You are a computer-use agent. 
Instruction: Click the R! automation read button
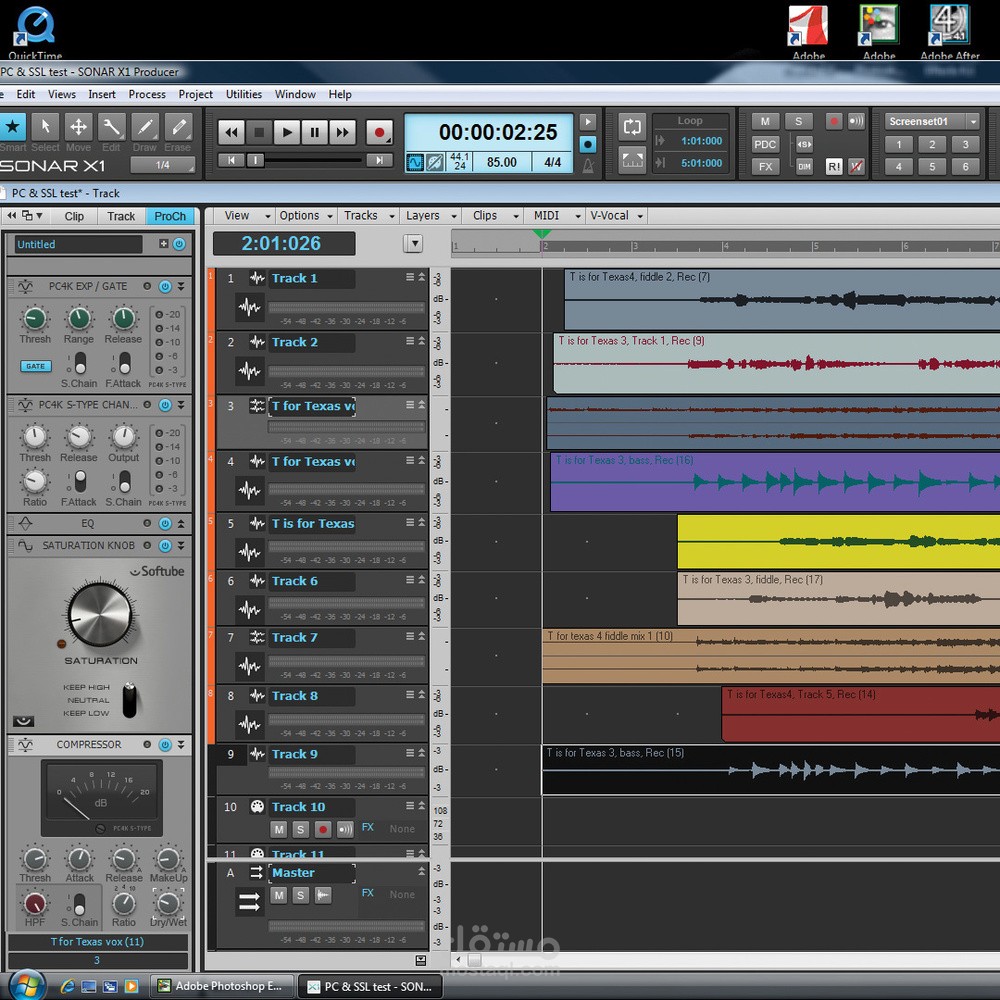[x=834, y=167]
